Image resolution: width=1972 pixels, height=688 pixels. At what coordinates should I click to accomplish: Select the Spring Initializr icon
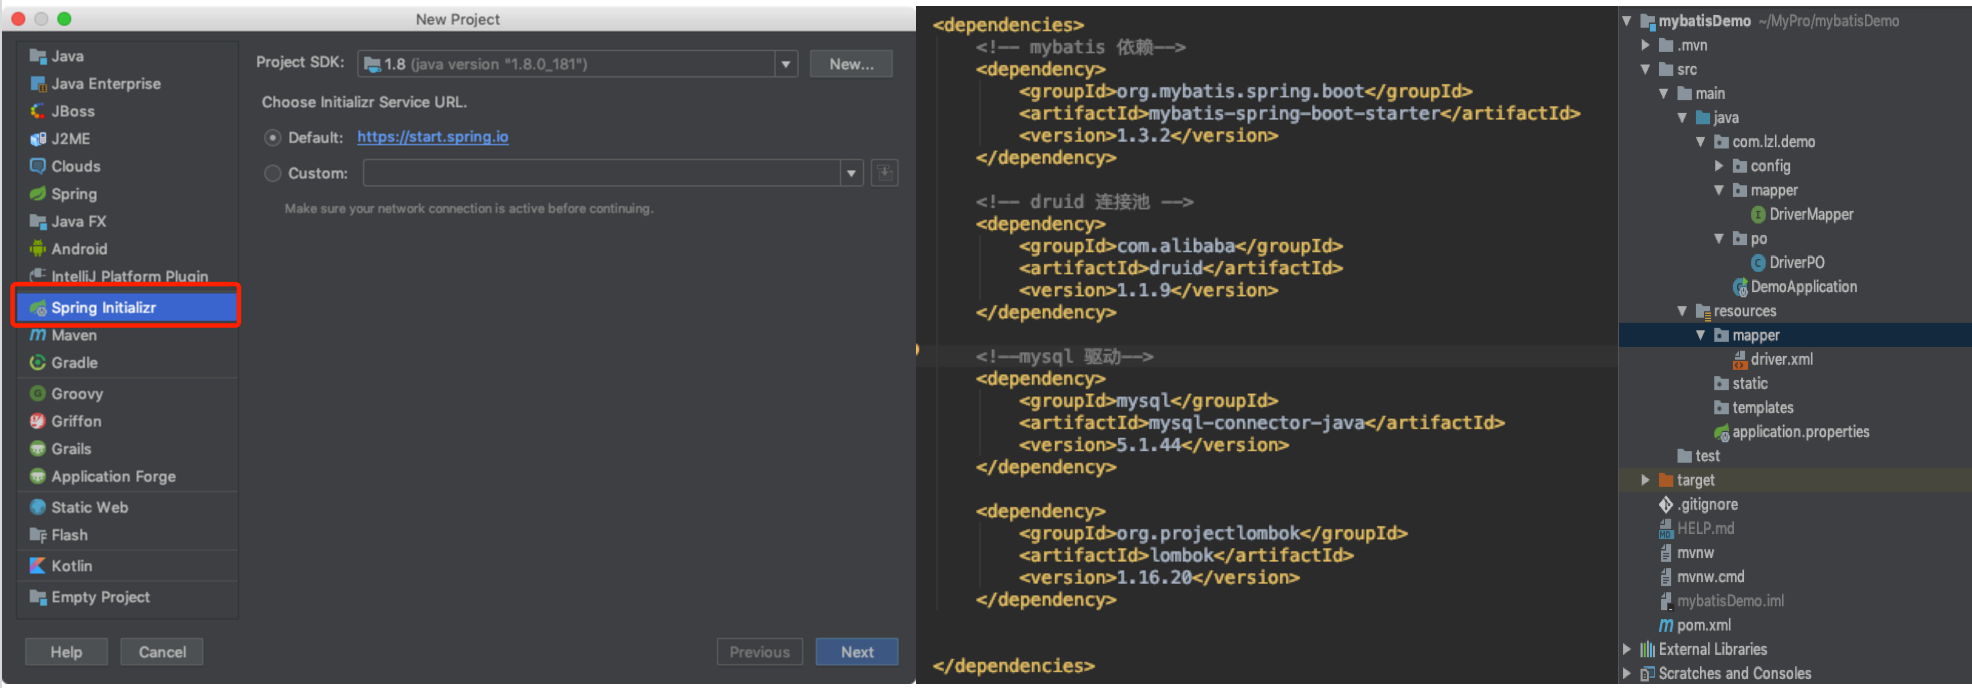38,307
